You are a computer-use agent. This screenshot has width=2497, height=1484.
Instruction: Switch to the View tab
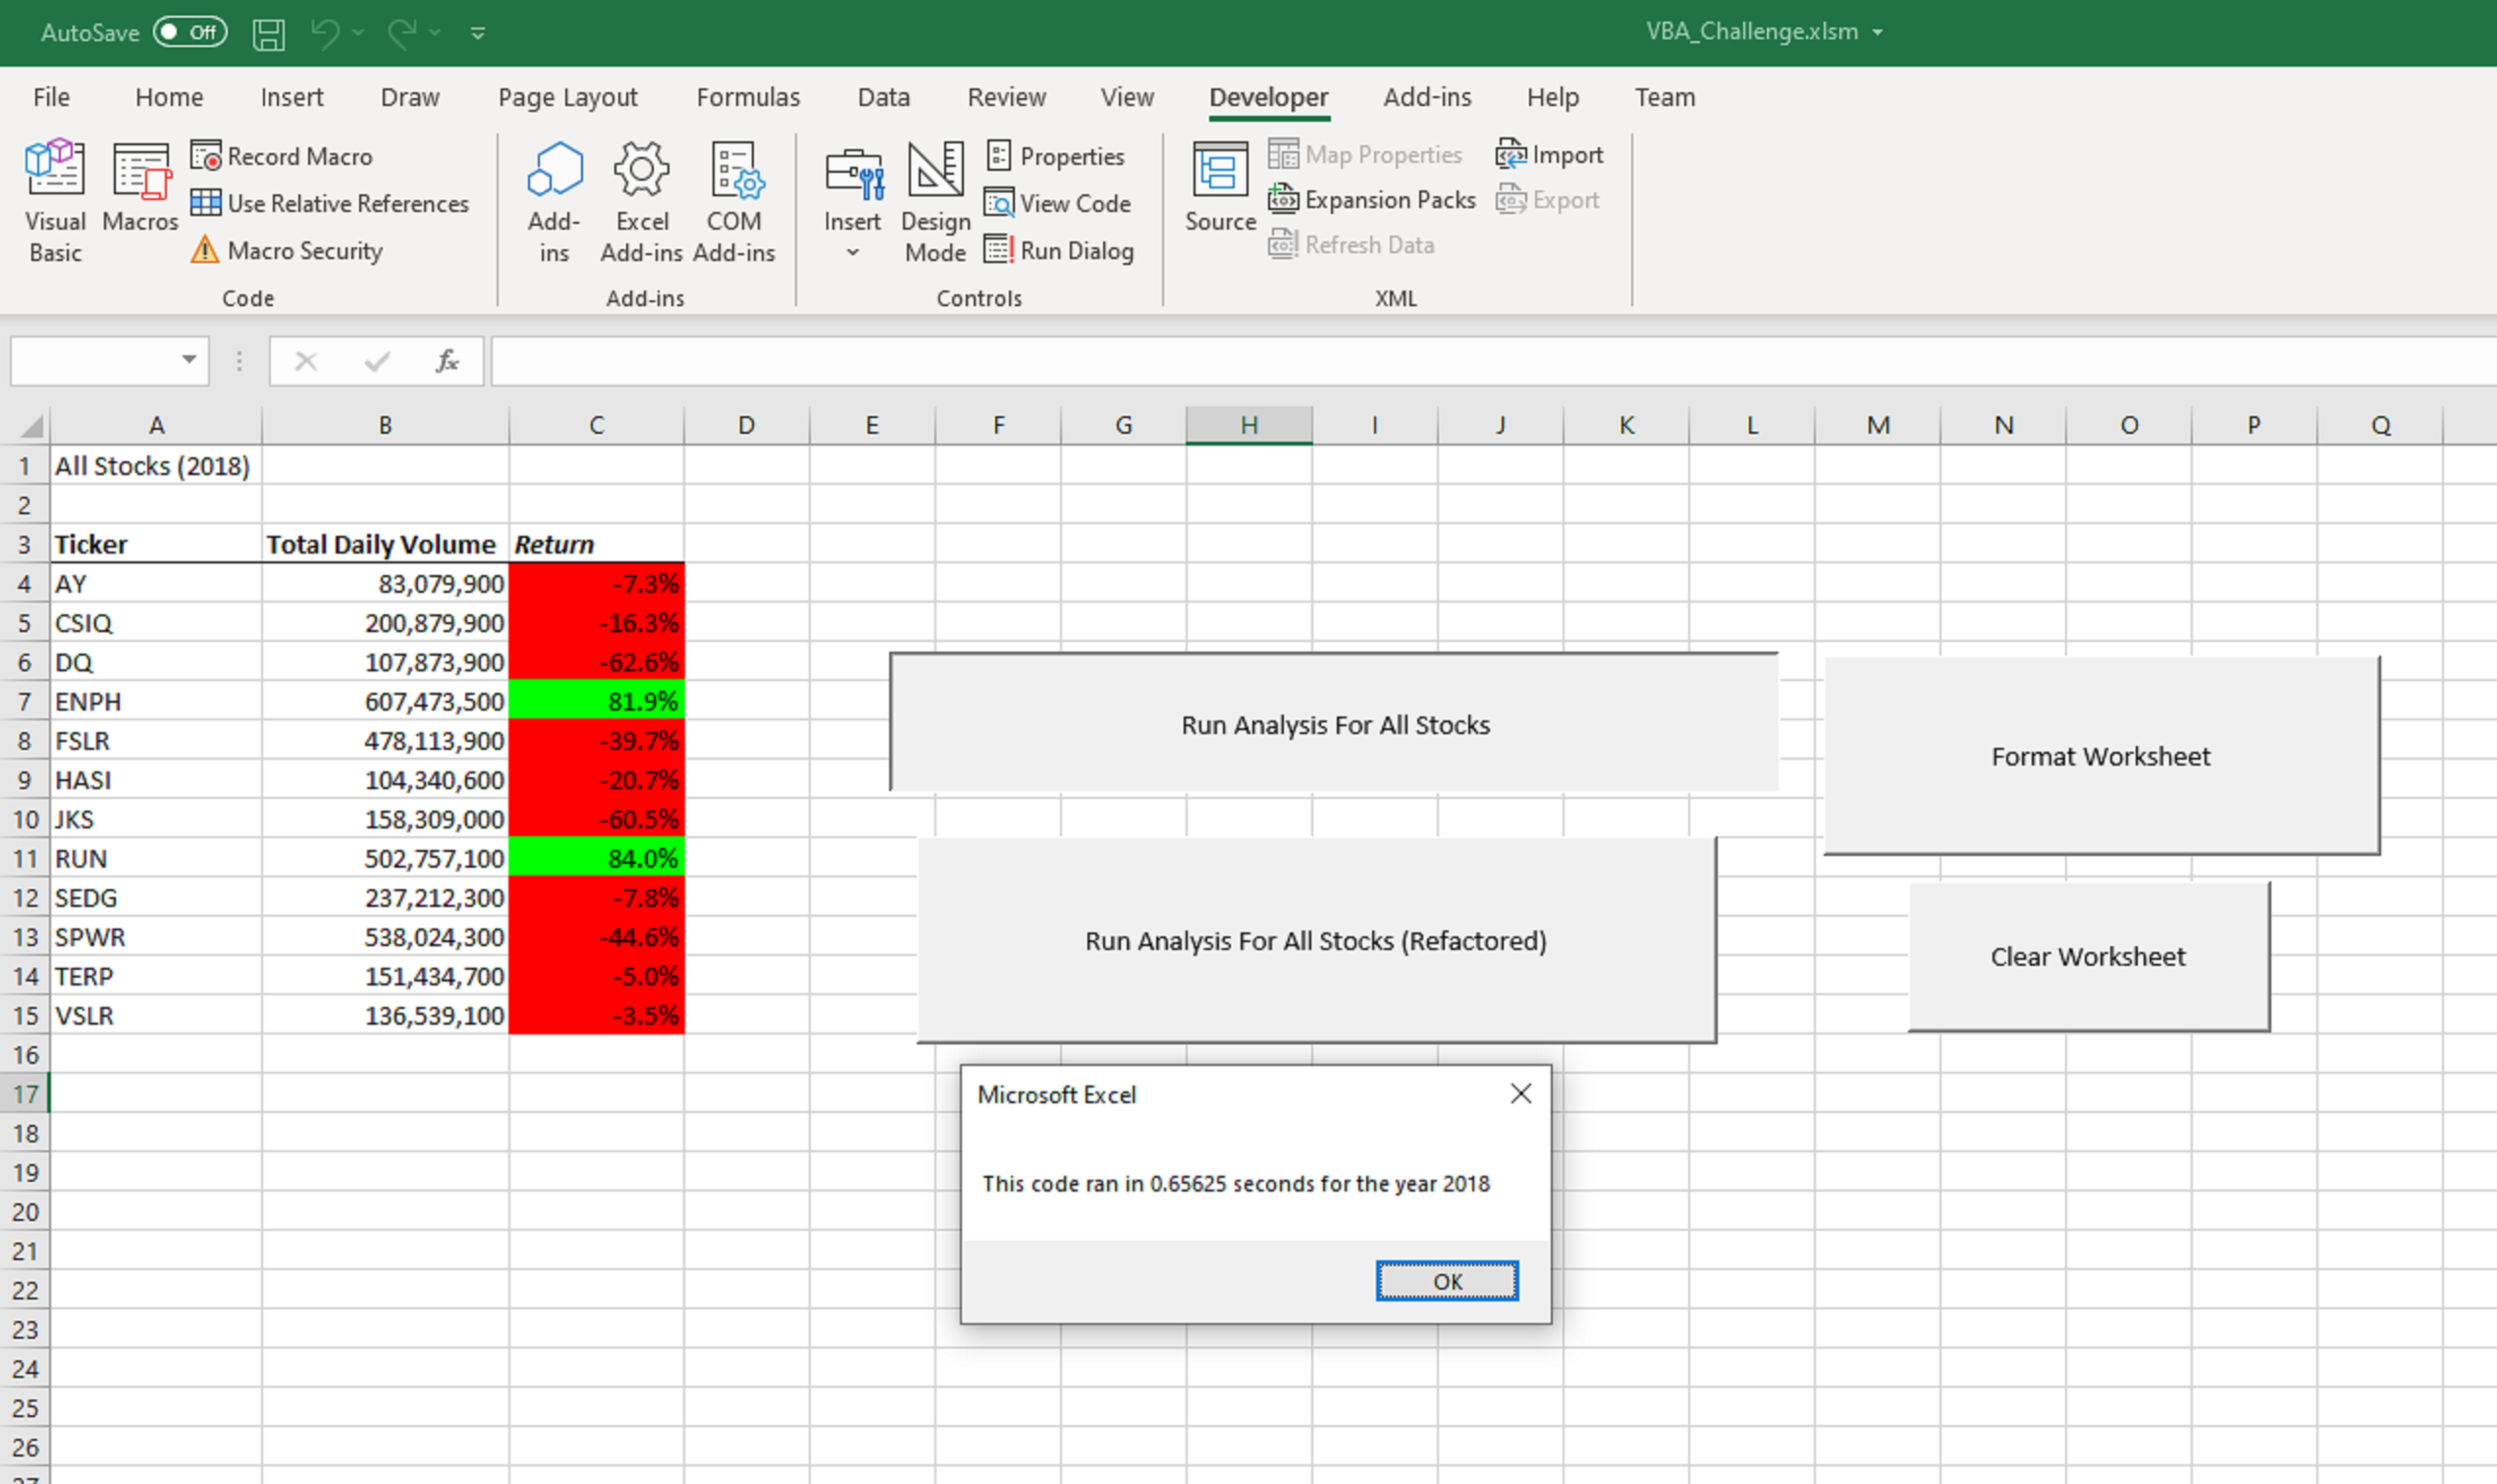[x=1127, y=97]
